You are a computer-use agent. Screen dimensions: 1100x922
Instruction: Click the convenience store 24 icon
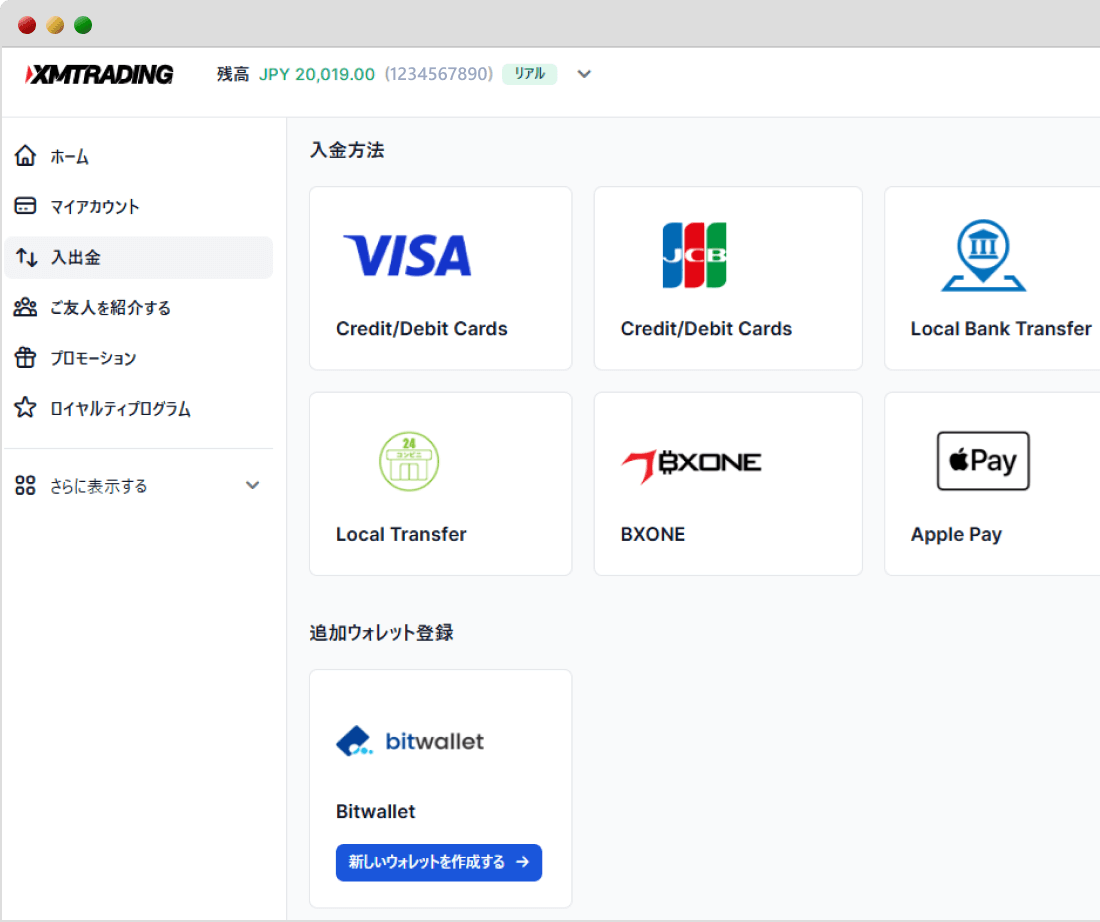click(409, 461)
